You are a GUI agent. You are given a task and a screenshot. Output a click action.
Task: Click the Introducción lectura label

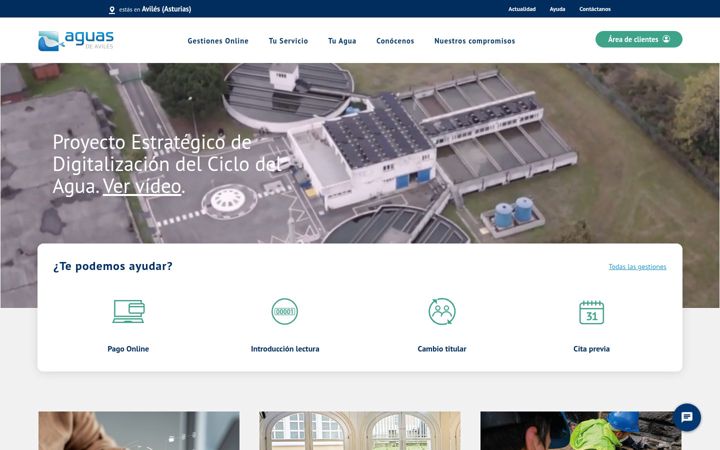[285, 349]
